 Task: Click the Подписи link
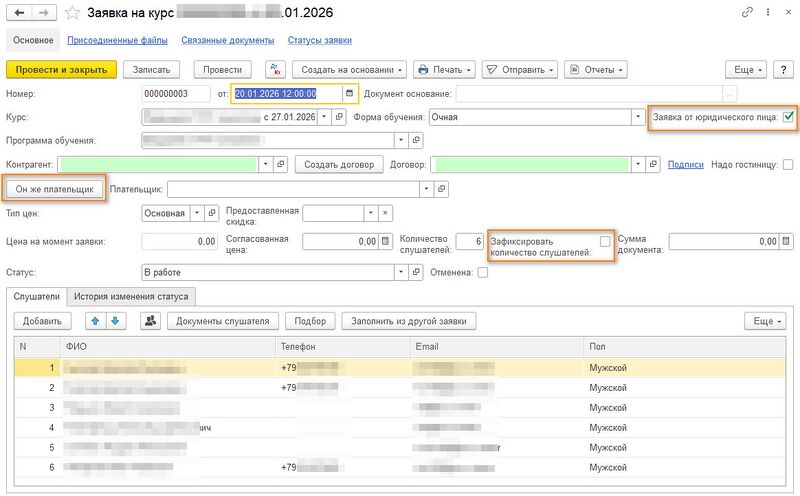click(685, 164)
